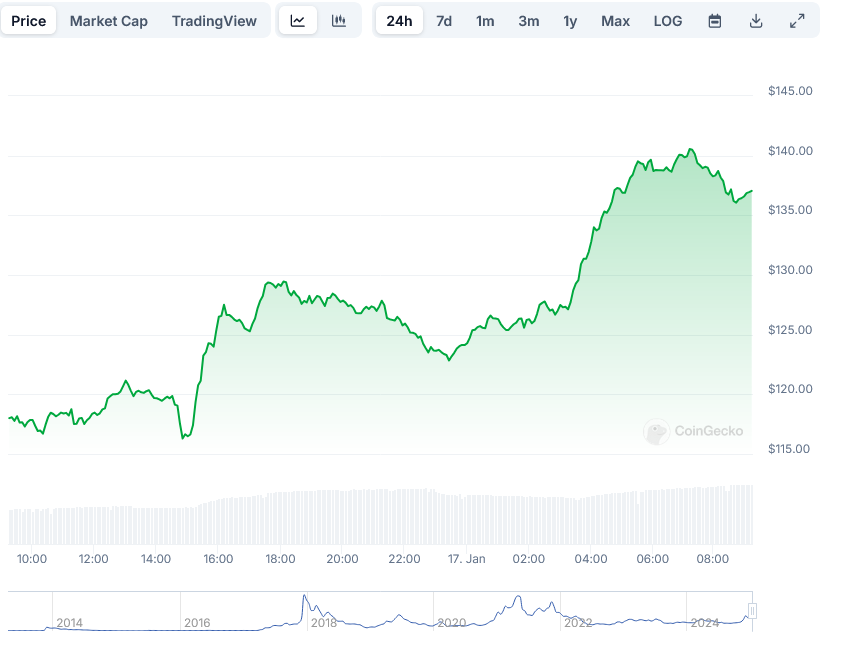The image size is (843, 645).
Task: Click the volume bars near 18:00
Action: pos(281,517)
